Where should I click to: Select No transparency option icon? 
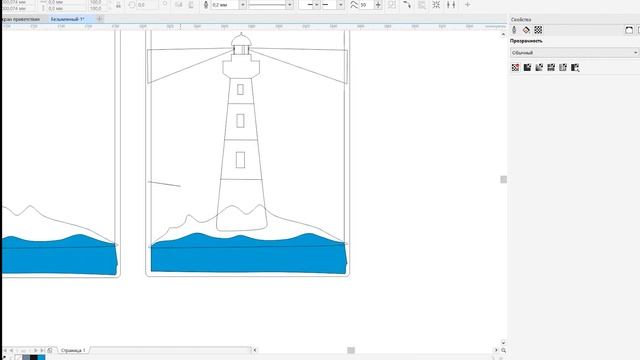(516, 67)
